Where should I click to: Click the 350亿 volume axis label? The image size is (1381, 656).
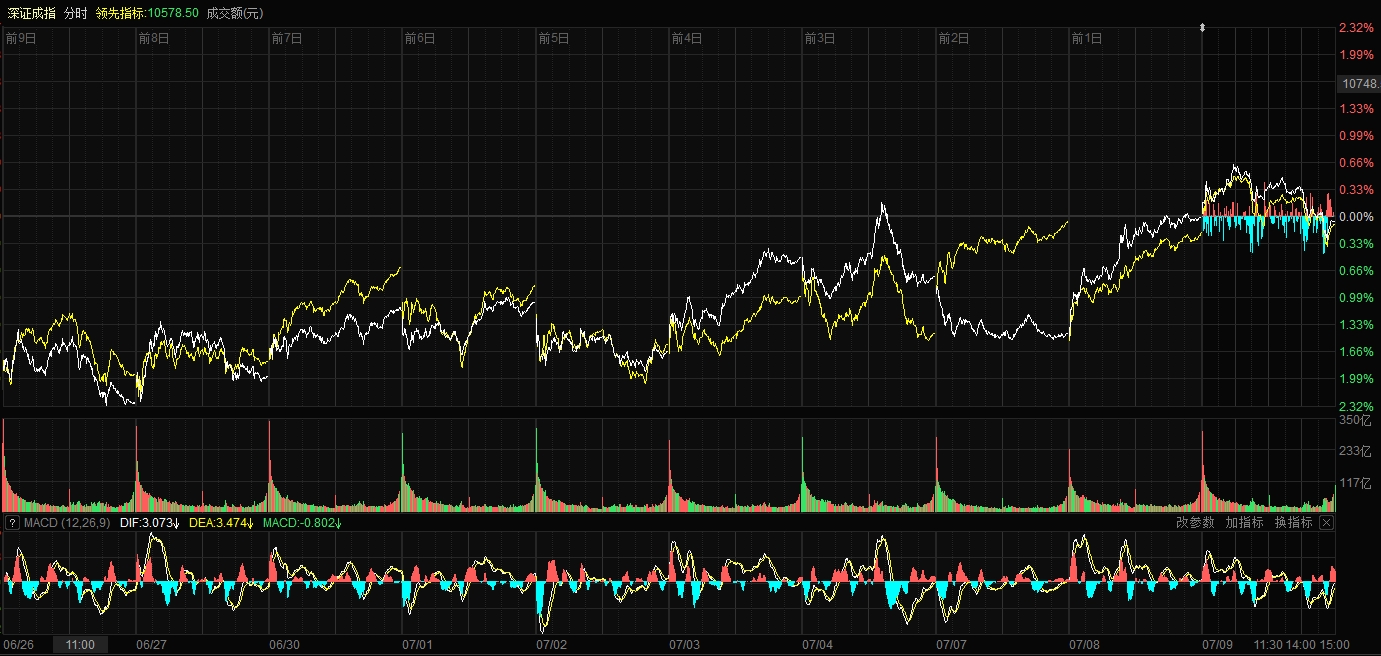pyautogui.click(x=1356, y=421)
